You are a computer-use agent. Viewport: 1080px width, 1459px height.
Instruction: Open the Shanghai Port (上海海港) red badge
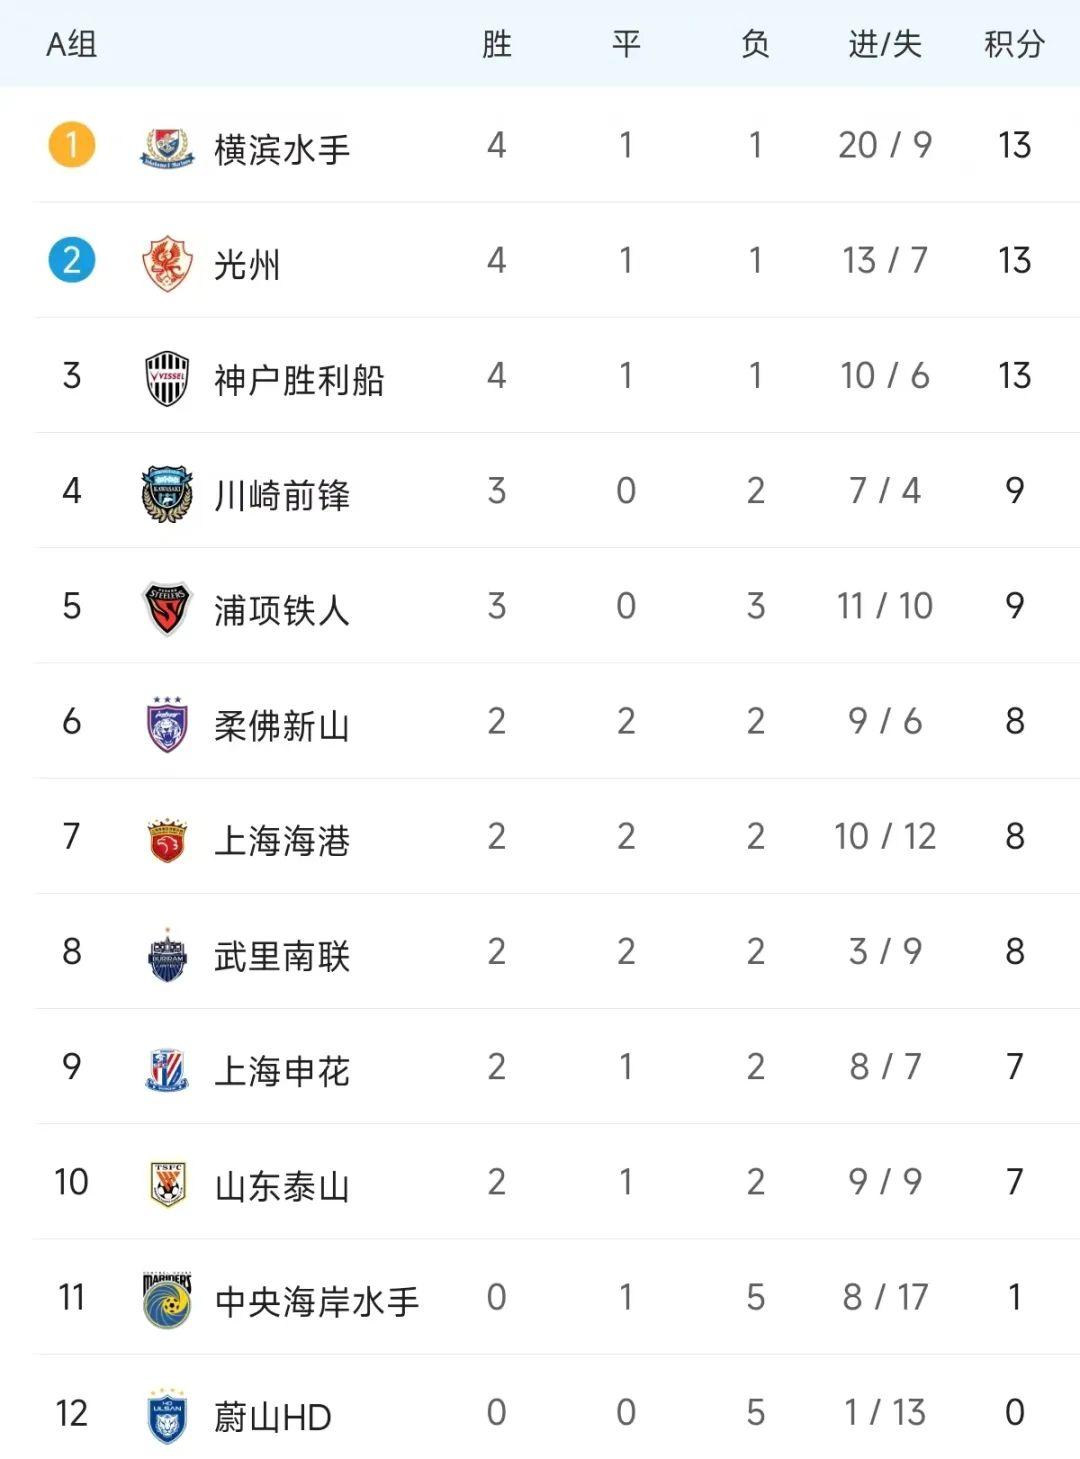[x=167, y=840]
